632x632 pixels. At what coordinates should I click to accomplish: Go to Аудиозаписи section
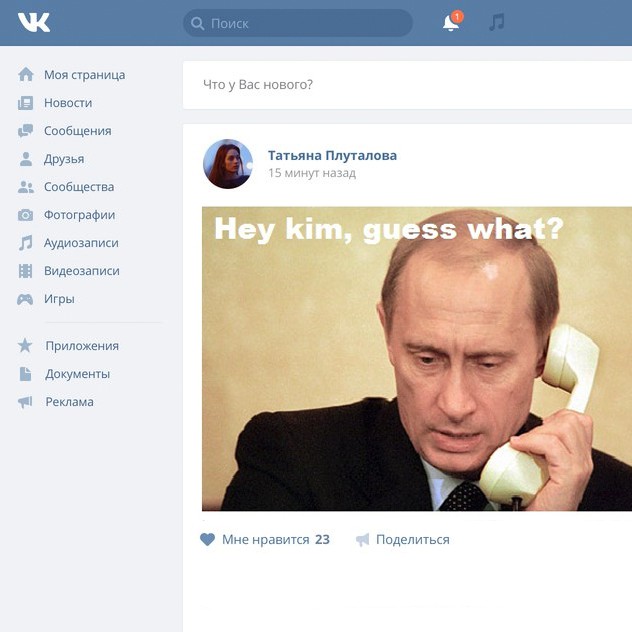click(81, 243)
